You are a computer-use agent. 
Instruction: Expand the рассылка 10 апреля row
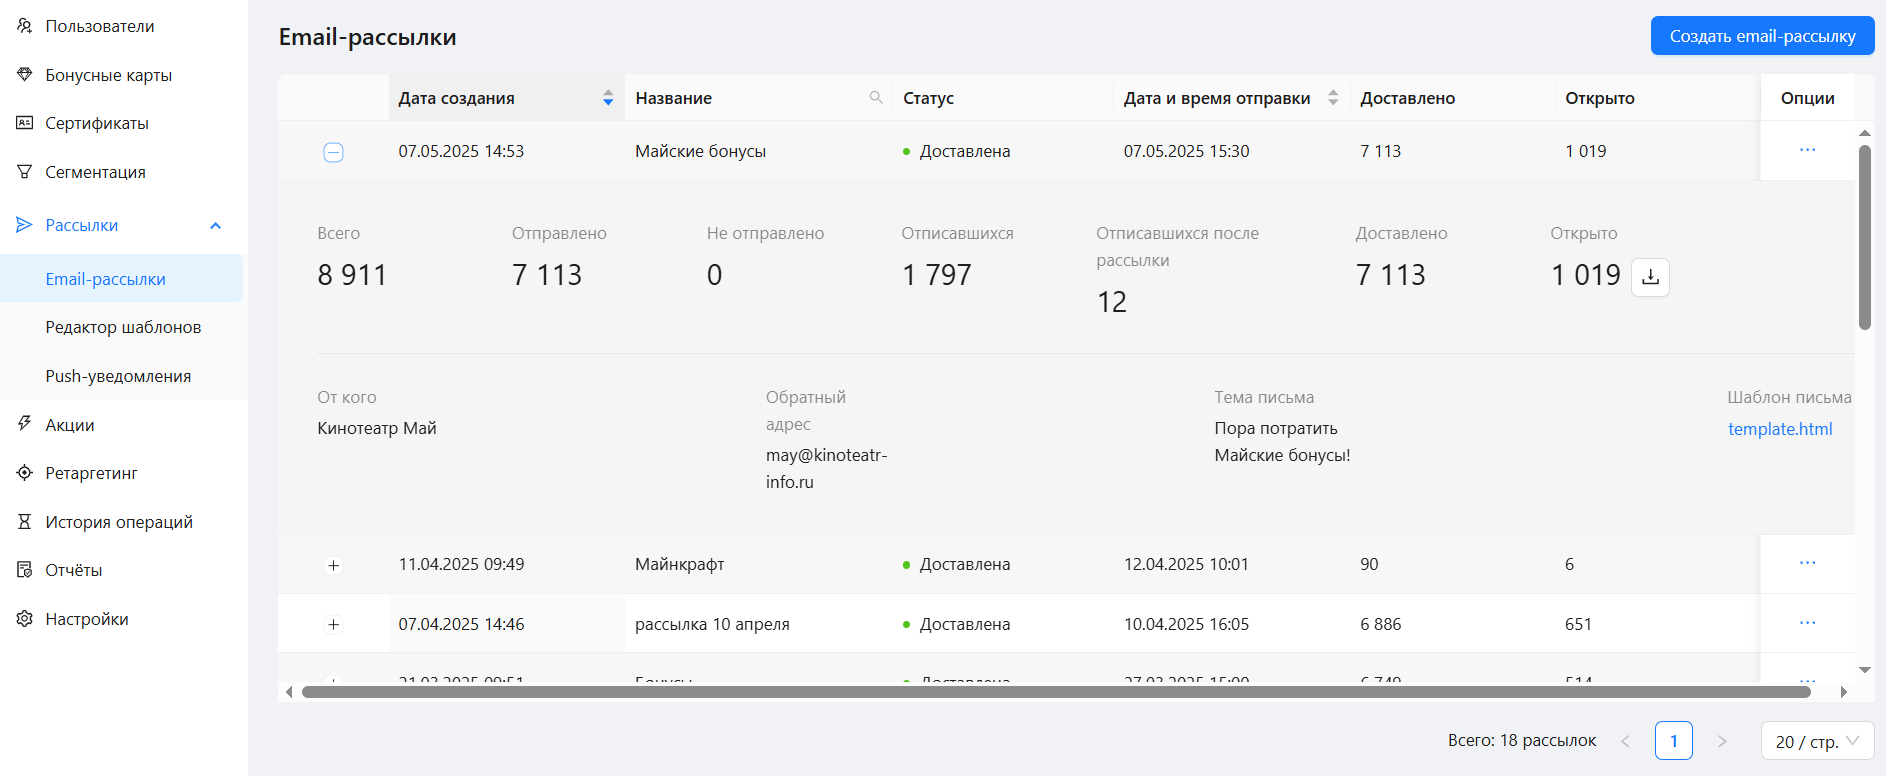(334, 625)
